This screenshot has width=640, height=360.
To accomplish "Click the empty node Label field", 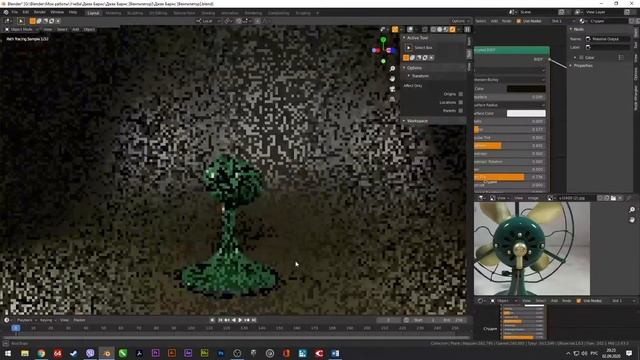I will (608, 47).
